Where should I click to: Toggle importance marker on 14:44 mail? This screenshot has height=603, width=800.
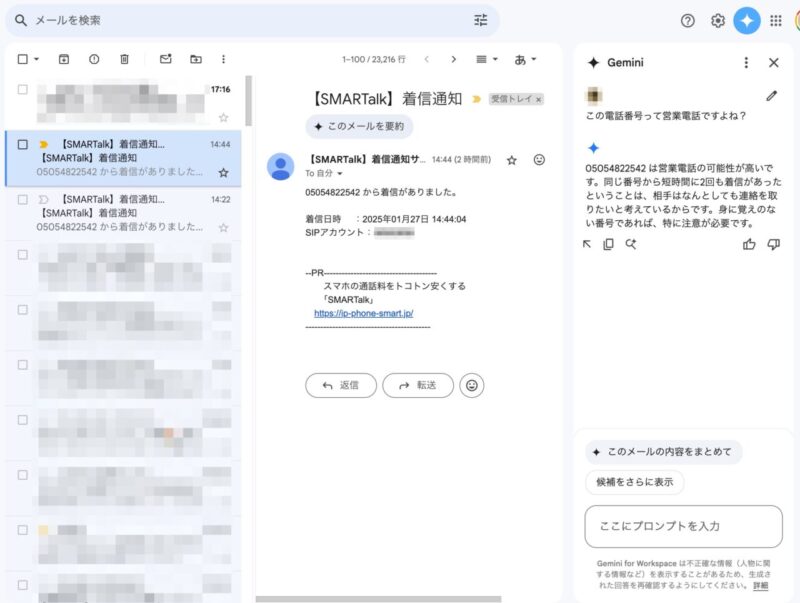click(43, 144)
